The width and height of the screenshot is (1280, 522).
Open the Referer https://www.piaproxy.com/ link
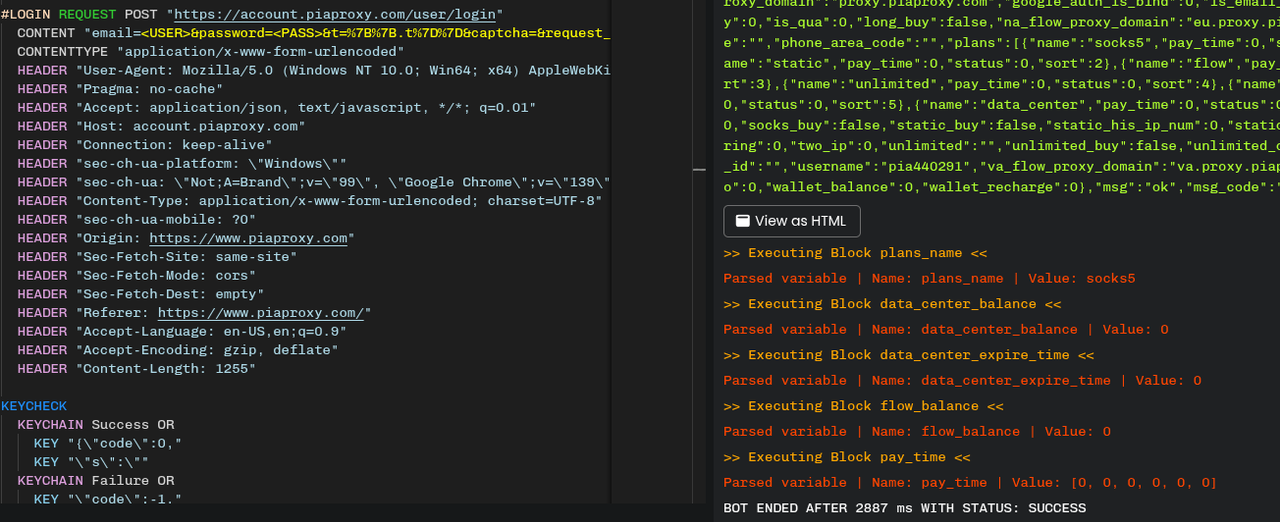261,312
